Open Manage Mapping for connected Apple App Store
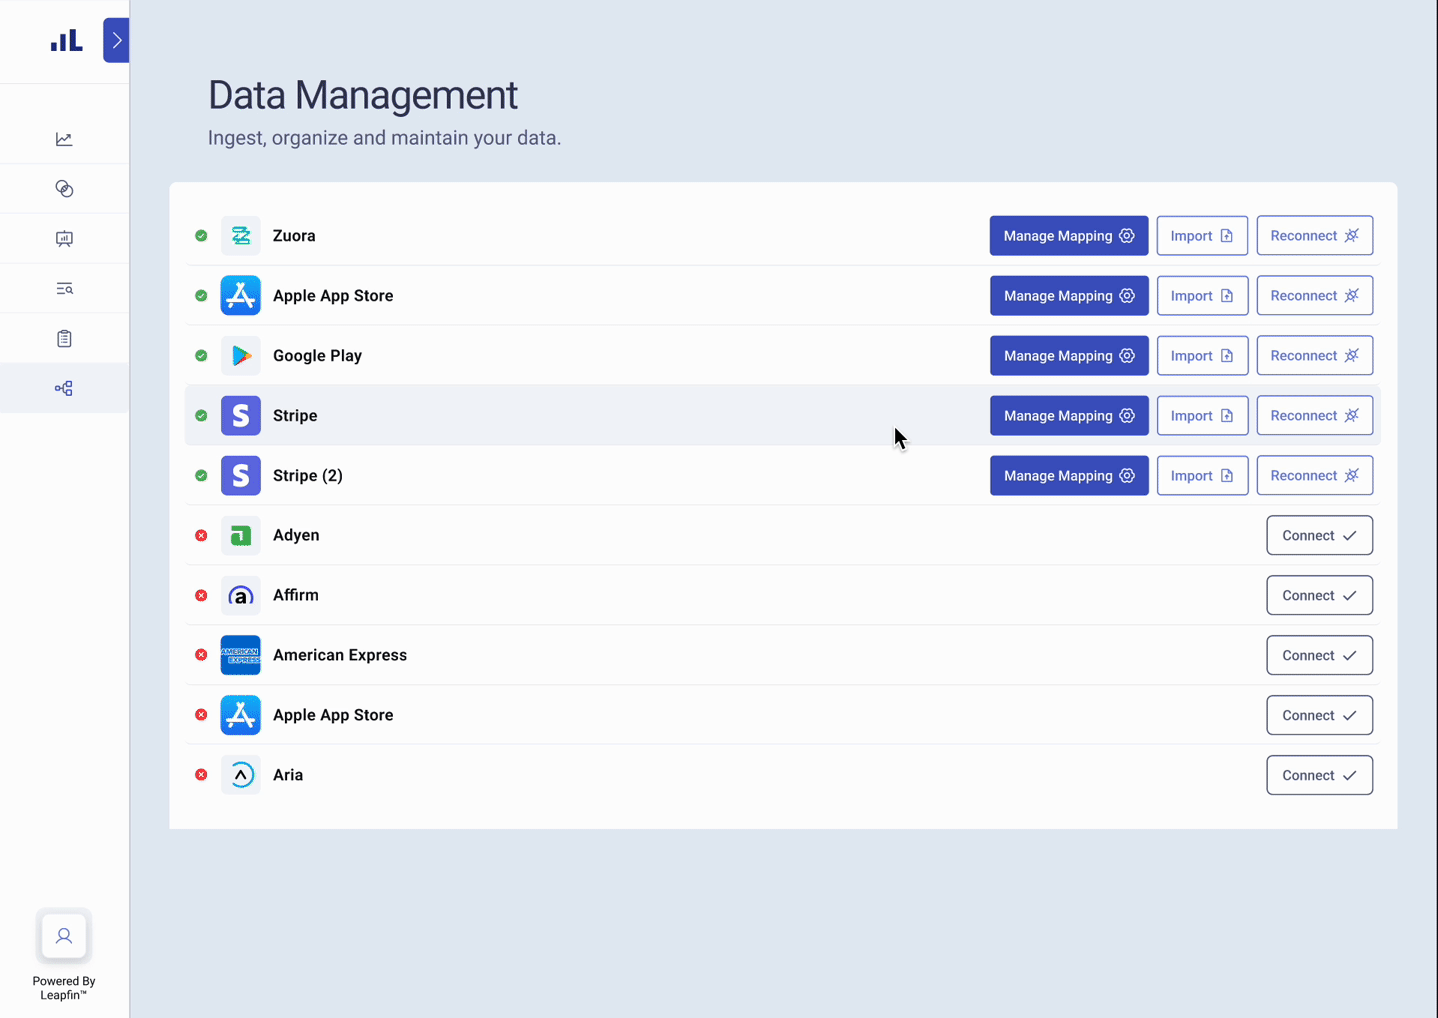This screenshot has height=1018, width=1438. (x=1069, y=296)
